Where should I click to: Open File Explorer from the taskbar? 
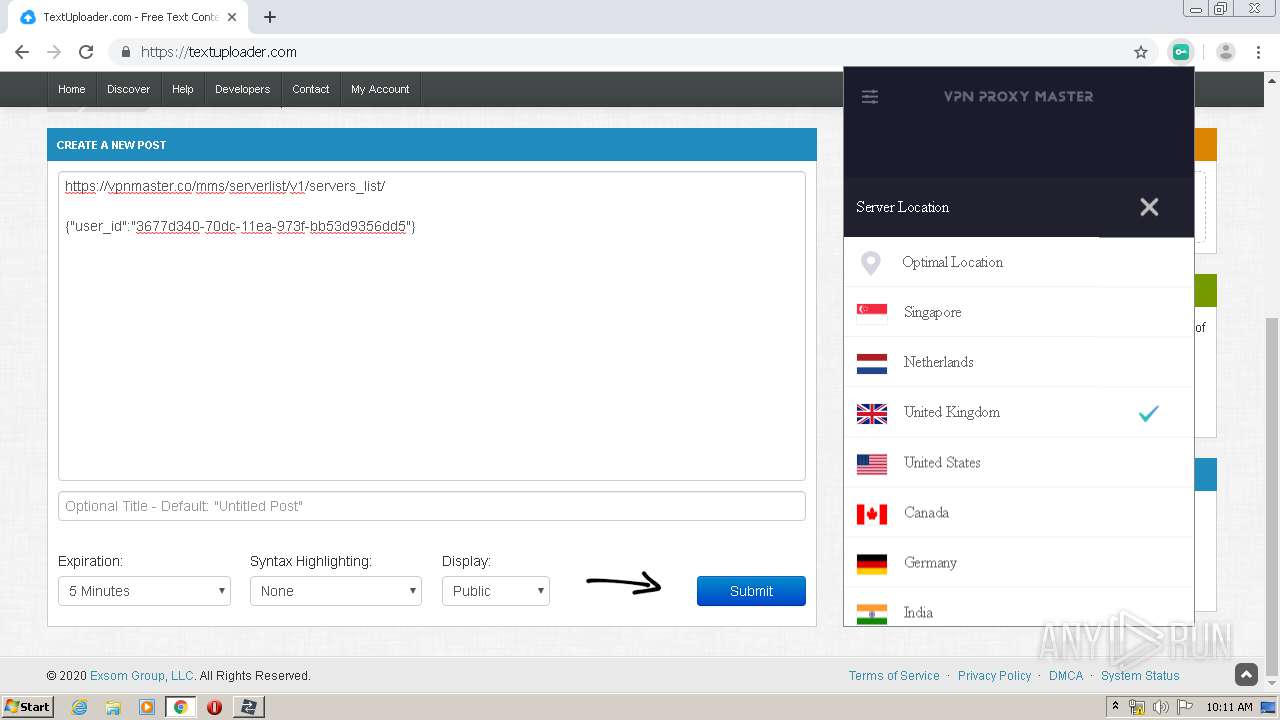coord(113,706)
